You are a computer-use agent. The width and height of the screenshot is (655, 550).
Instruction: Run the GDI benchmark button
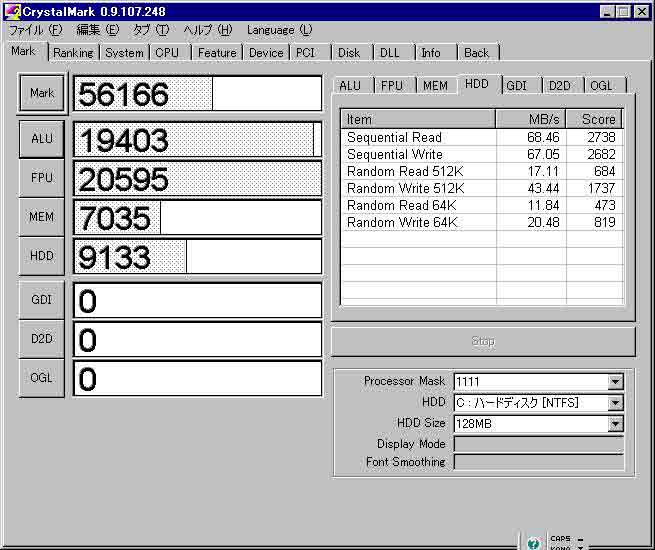coord(42,299)
